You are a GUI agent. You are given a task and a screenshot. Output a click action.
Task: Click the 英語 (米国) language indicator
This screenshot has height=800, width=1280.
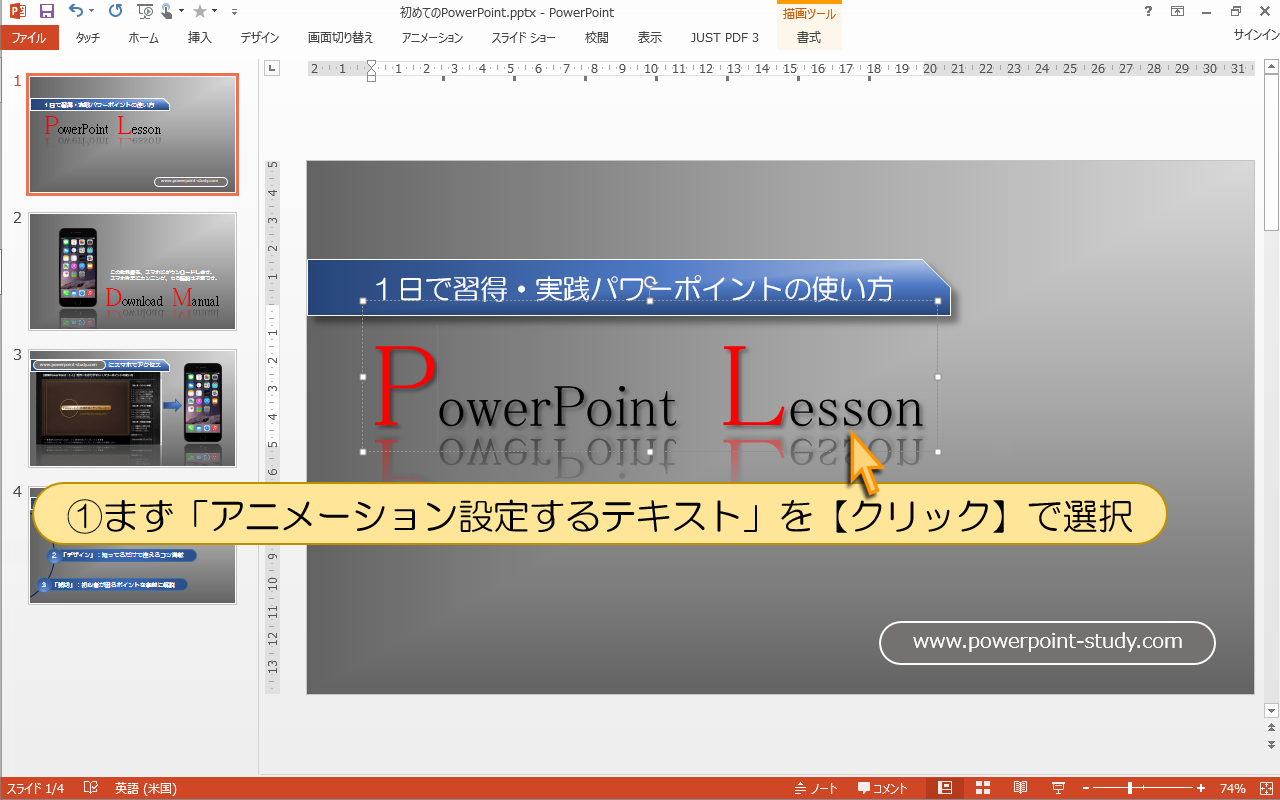145,788
